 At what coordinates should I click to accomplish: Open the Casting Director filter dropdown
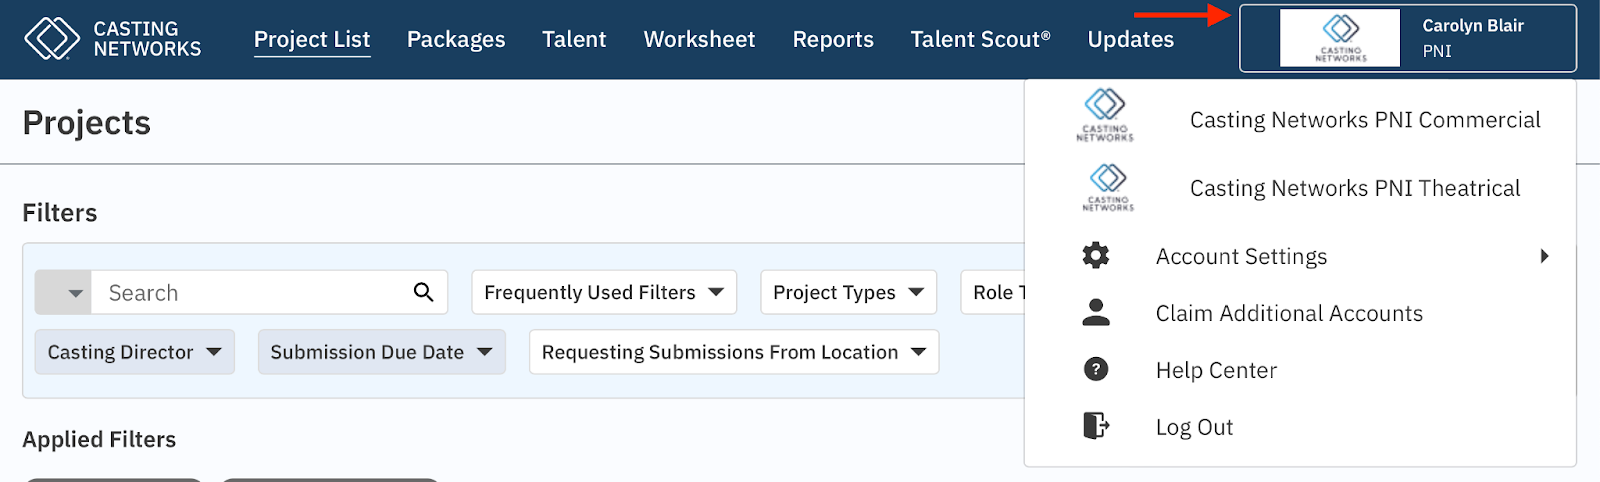tap(135, 352)
